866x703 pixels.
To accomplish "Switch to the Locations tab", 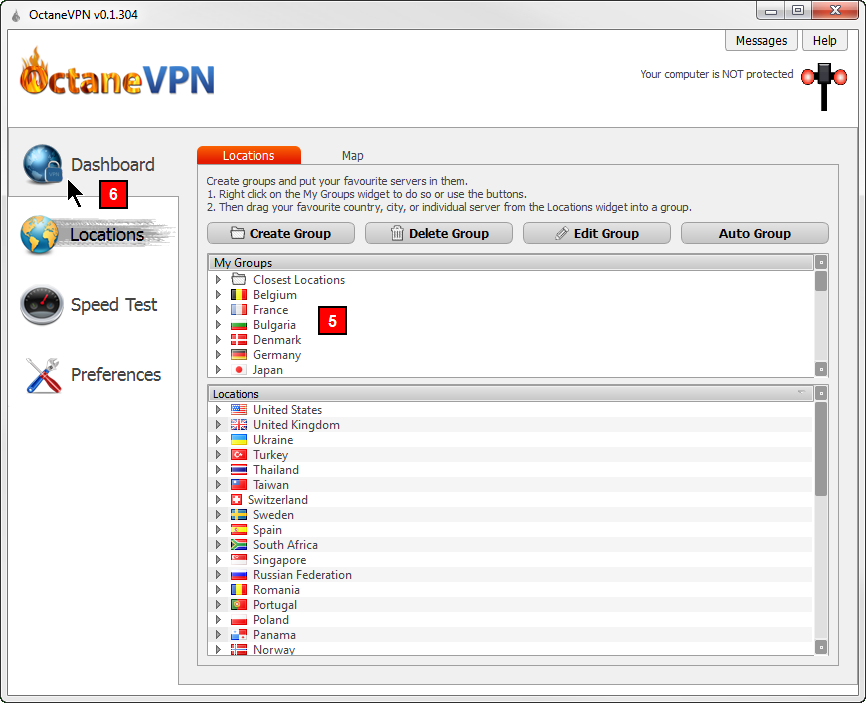I will coord(249,155).
